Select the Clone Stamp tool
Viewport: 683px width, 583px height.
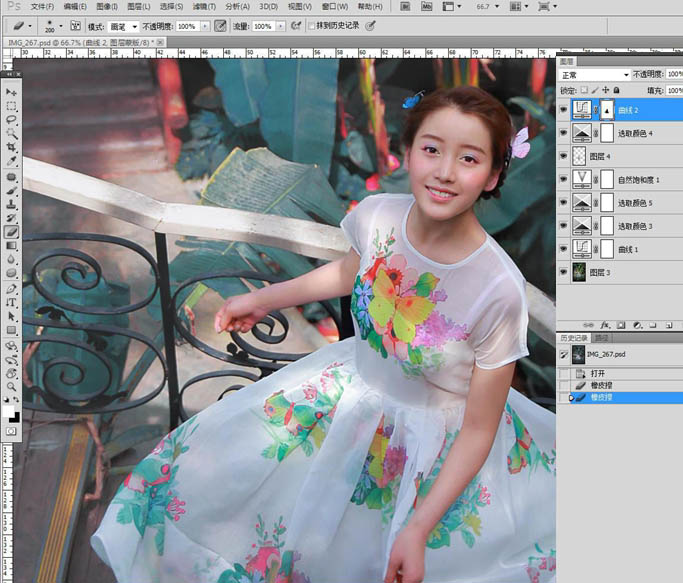(11, 204)
